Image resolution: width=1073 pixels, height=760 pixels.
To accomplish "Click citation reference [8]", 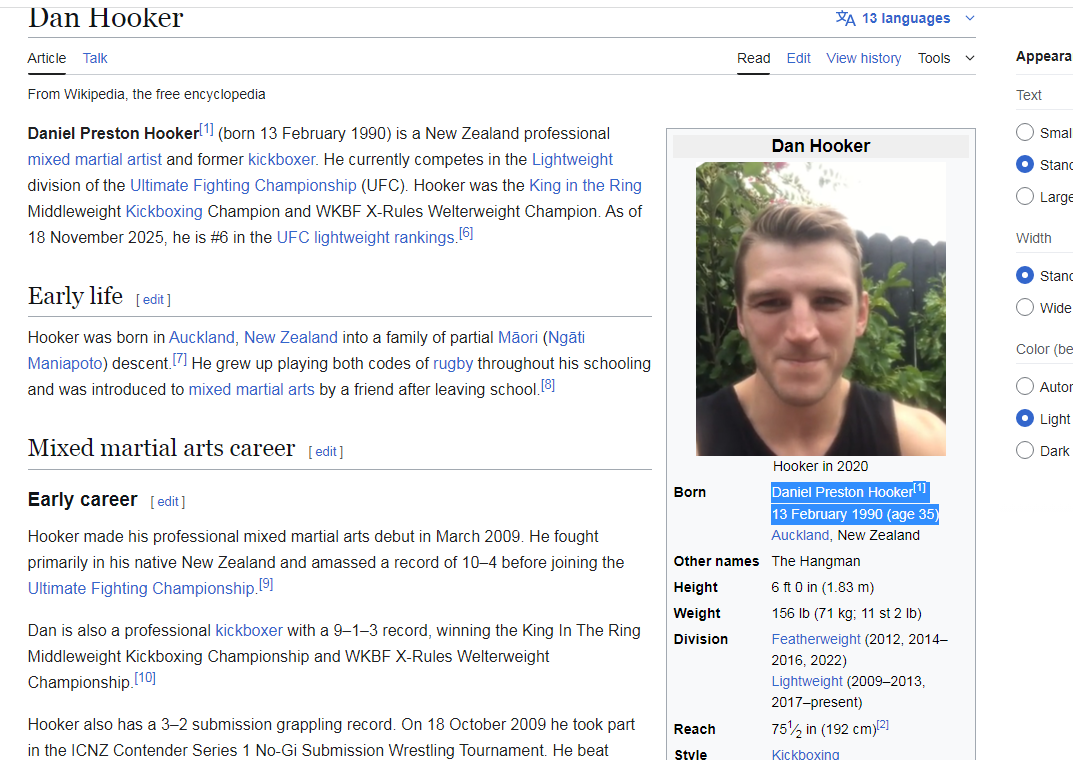I will 547,384.
